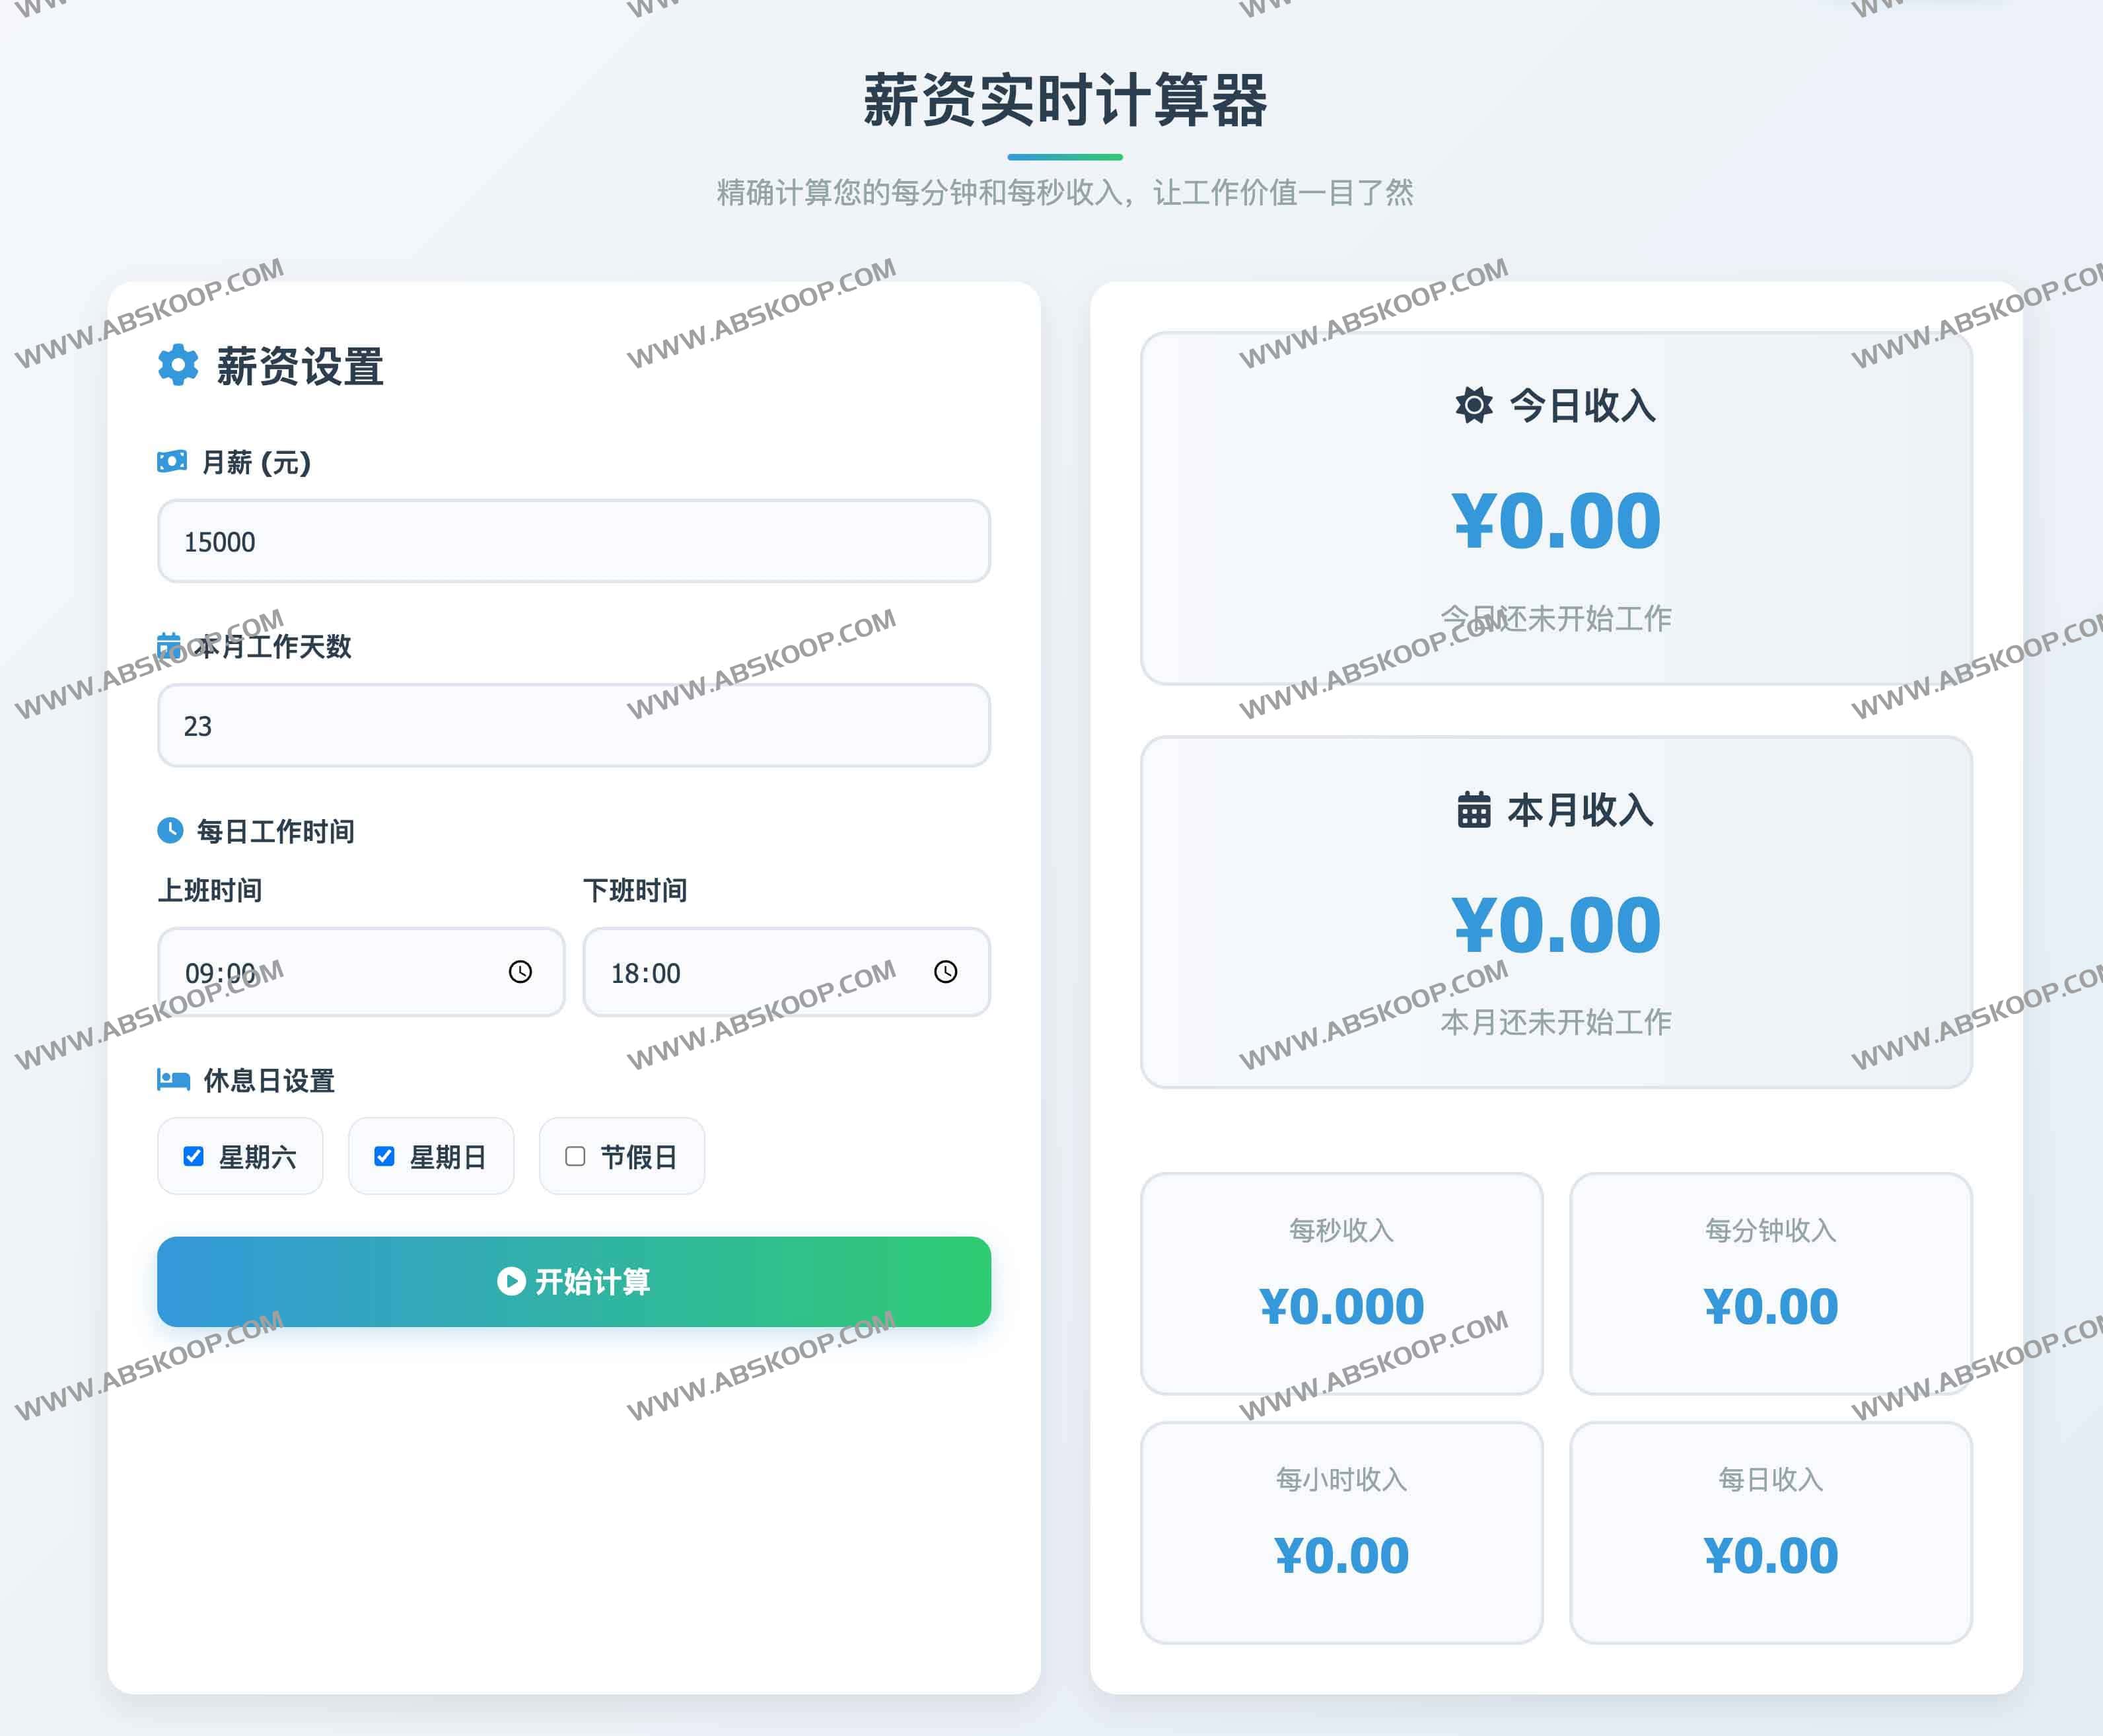Click the blue clock icon beside 每日工作时间
2103x1736 pixels.
click(x=170, y=830)
